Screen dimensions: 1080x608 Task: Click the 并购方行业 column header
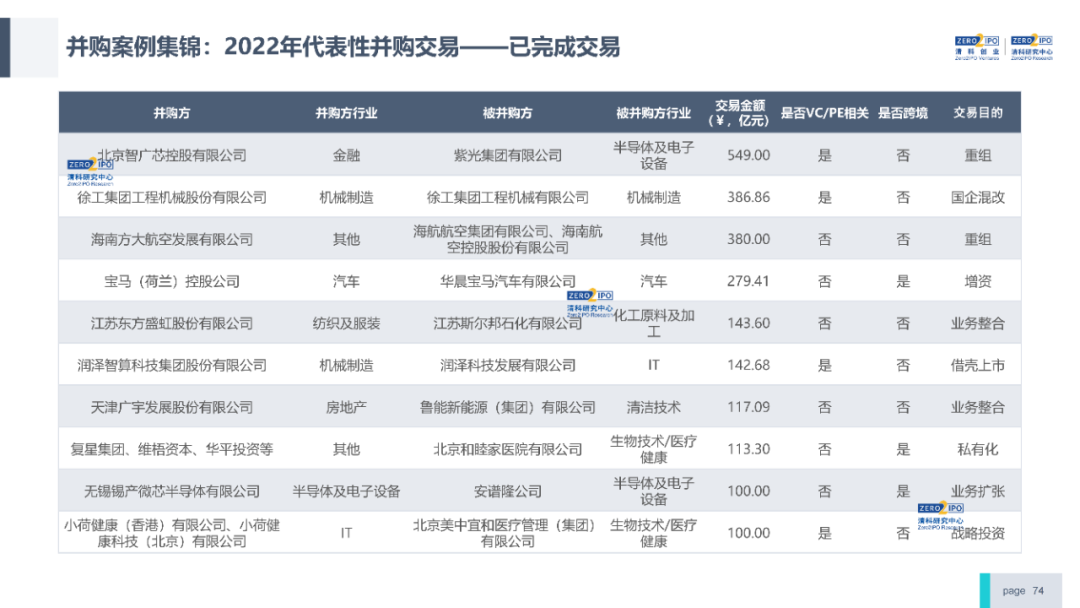tap(346, 113)
